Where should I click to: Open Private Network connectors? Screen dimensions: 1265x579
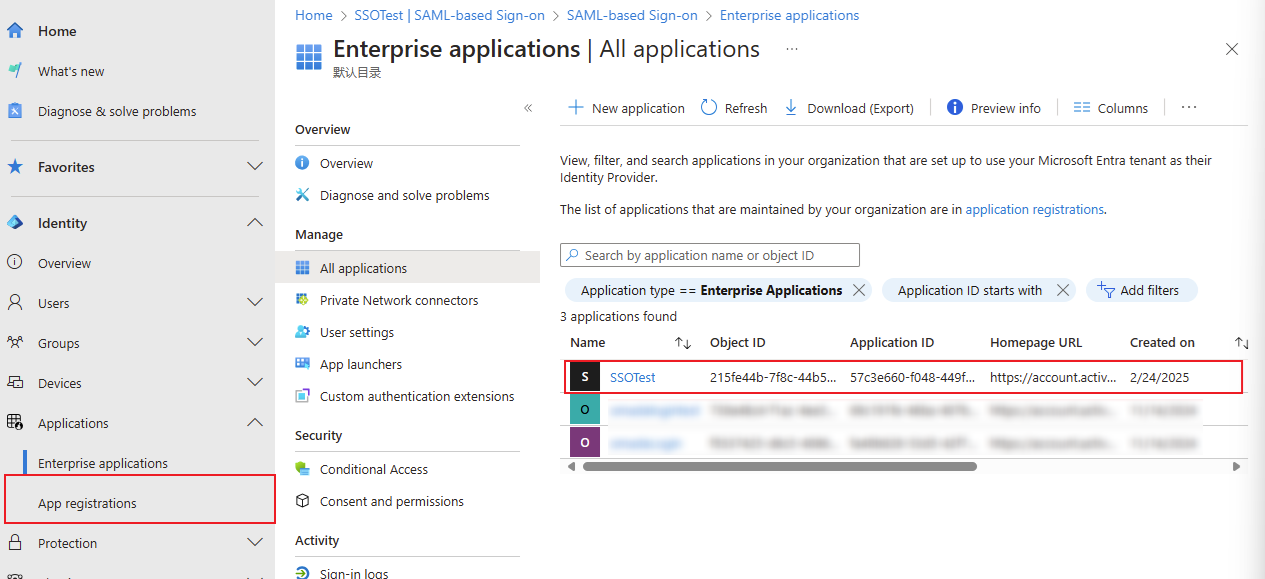click(x=399, y=300)
